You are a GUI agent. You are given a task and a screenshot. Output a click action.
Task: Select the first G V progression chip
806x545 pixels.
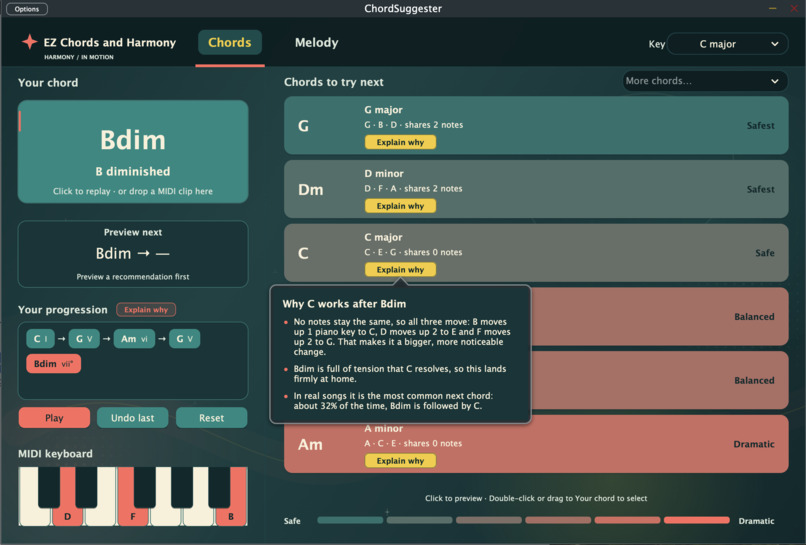[84, 339]
